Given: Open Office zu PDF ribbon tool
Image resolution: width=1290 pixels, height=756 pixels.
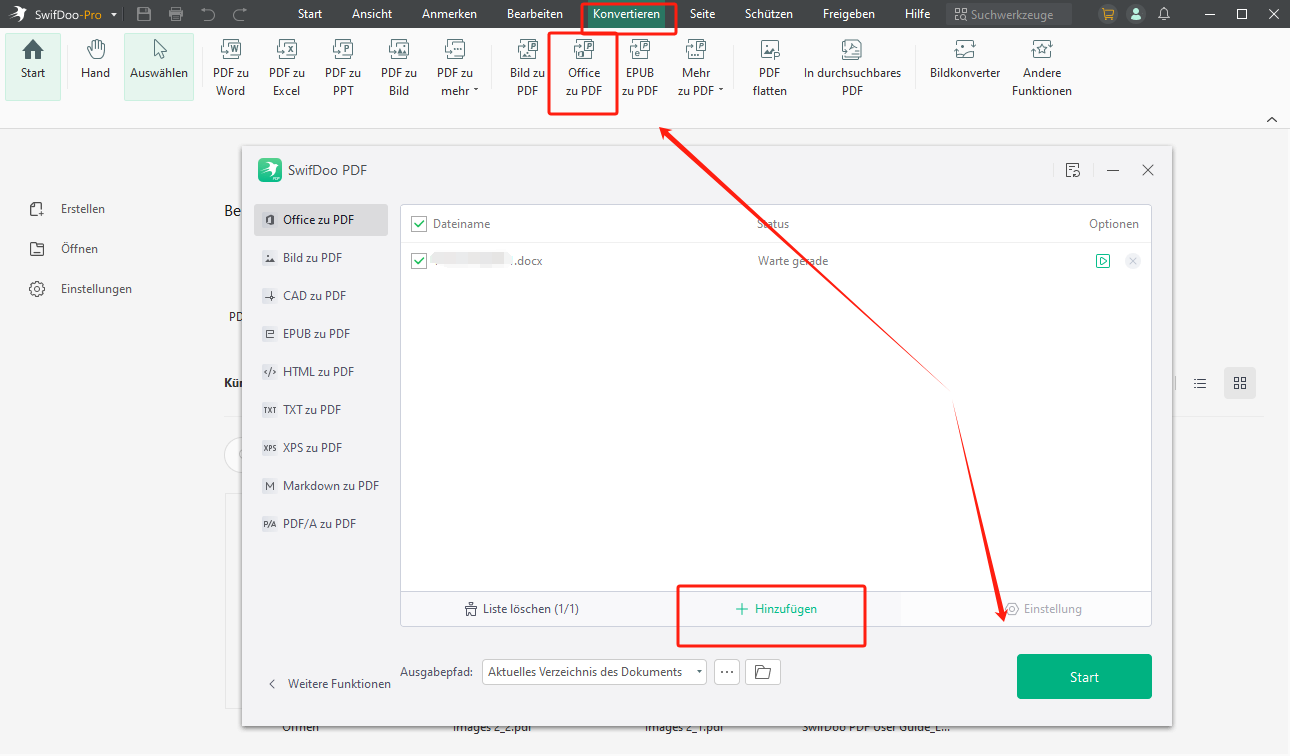Looking at the screenshot, I should point(584,69).
